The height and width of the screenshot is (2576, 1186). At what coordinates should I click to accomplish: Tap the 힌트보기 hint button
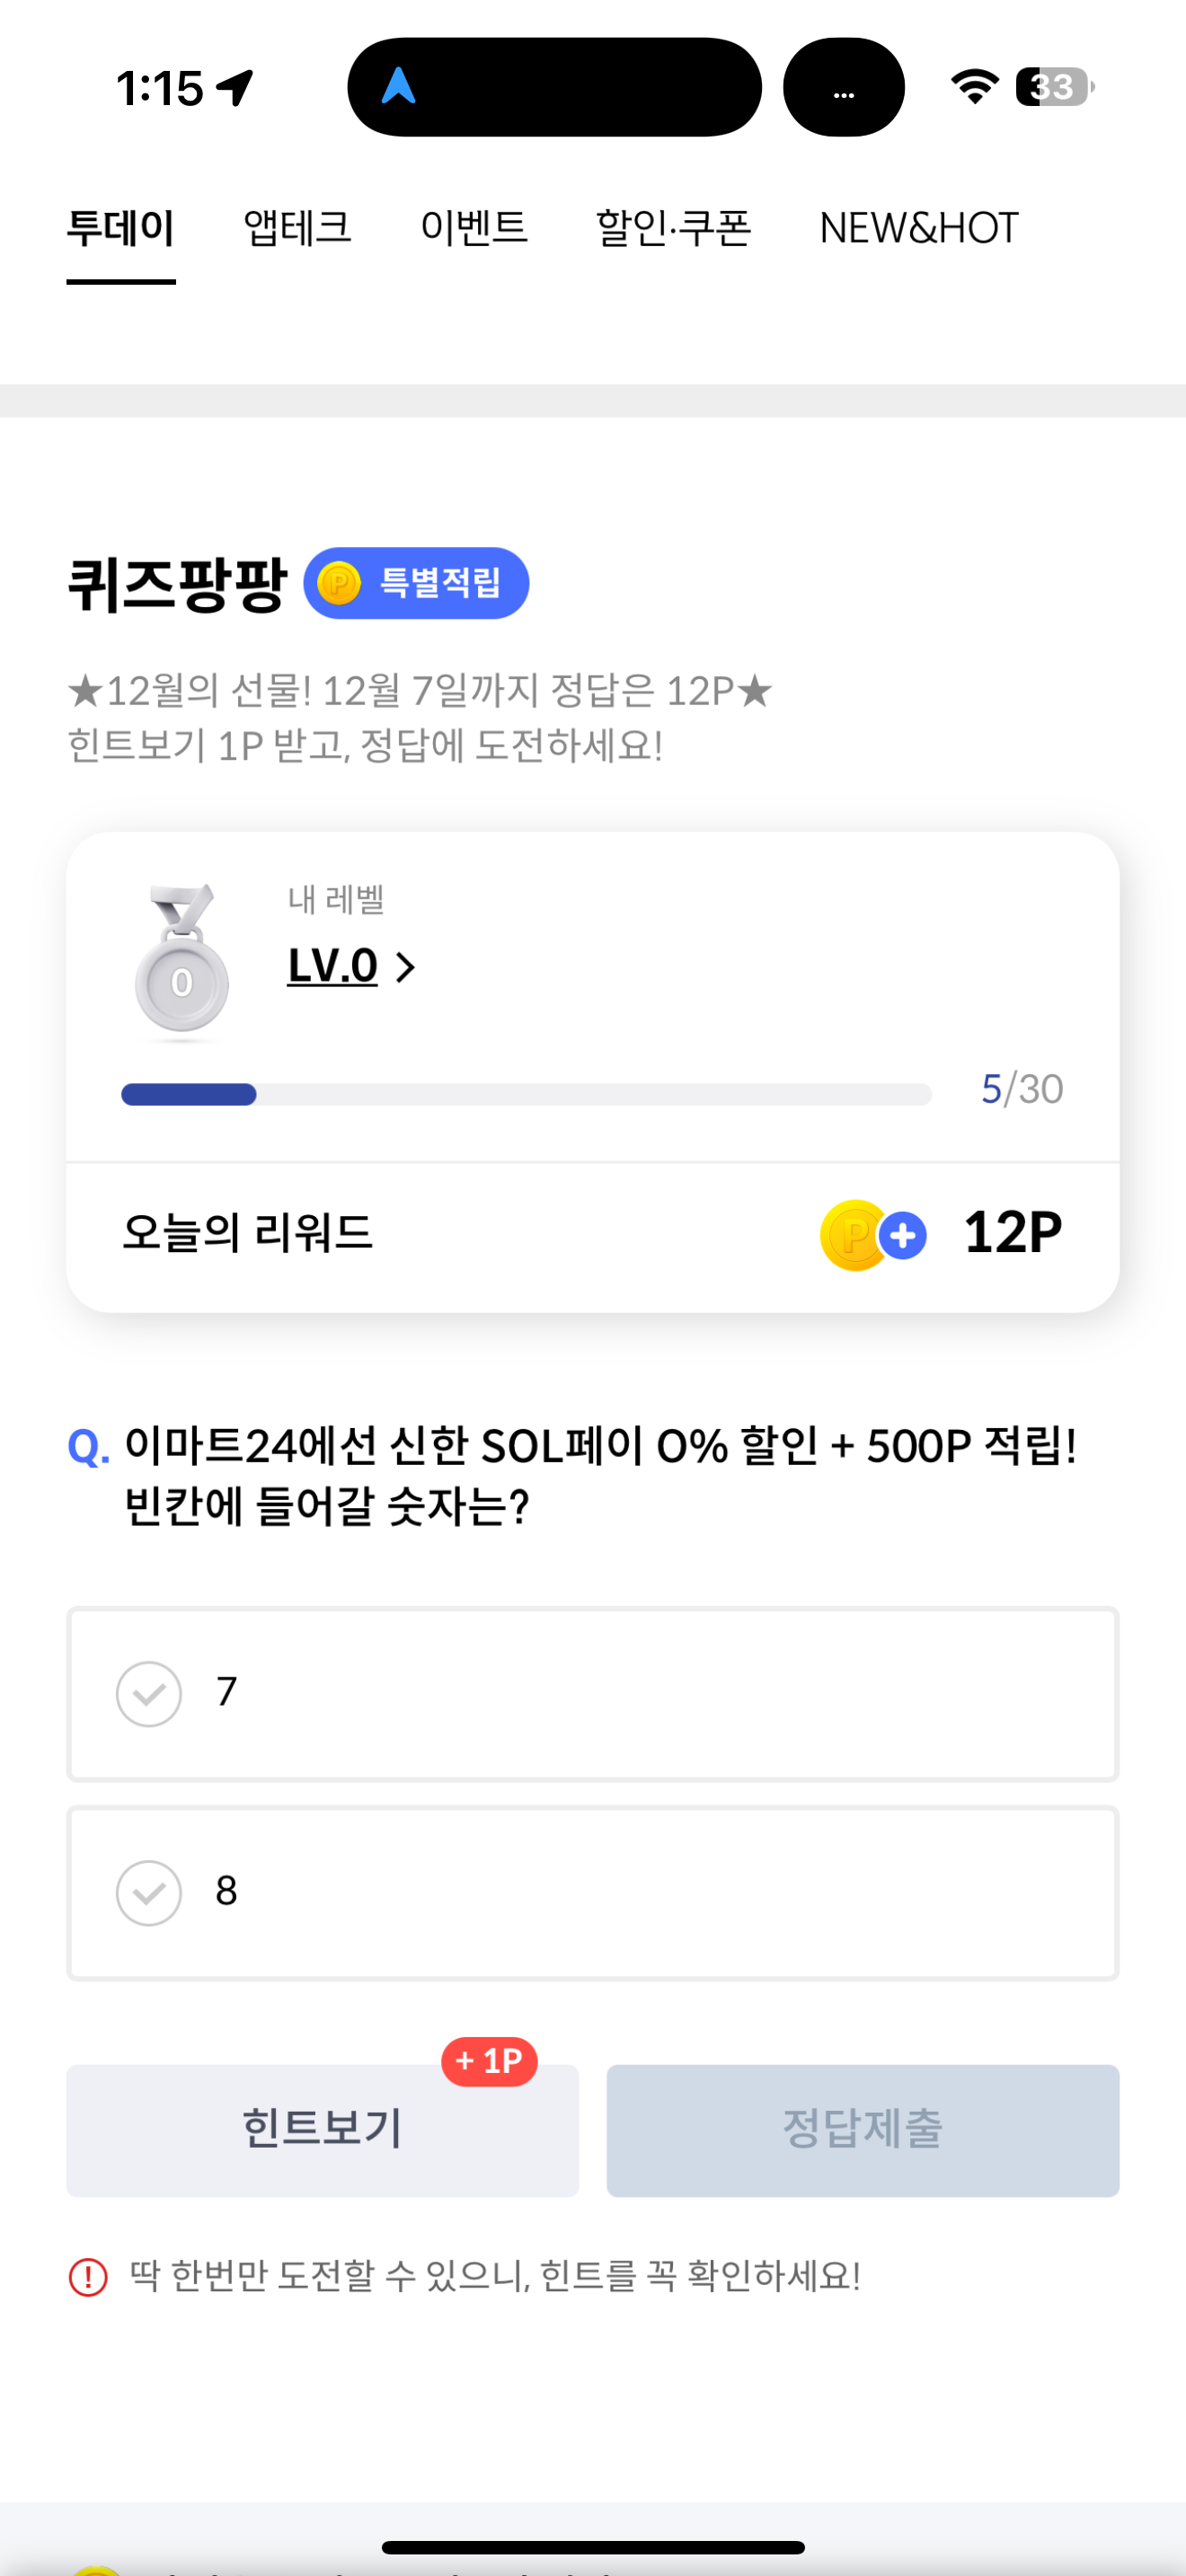(323, 2130)
